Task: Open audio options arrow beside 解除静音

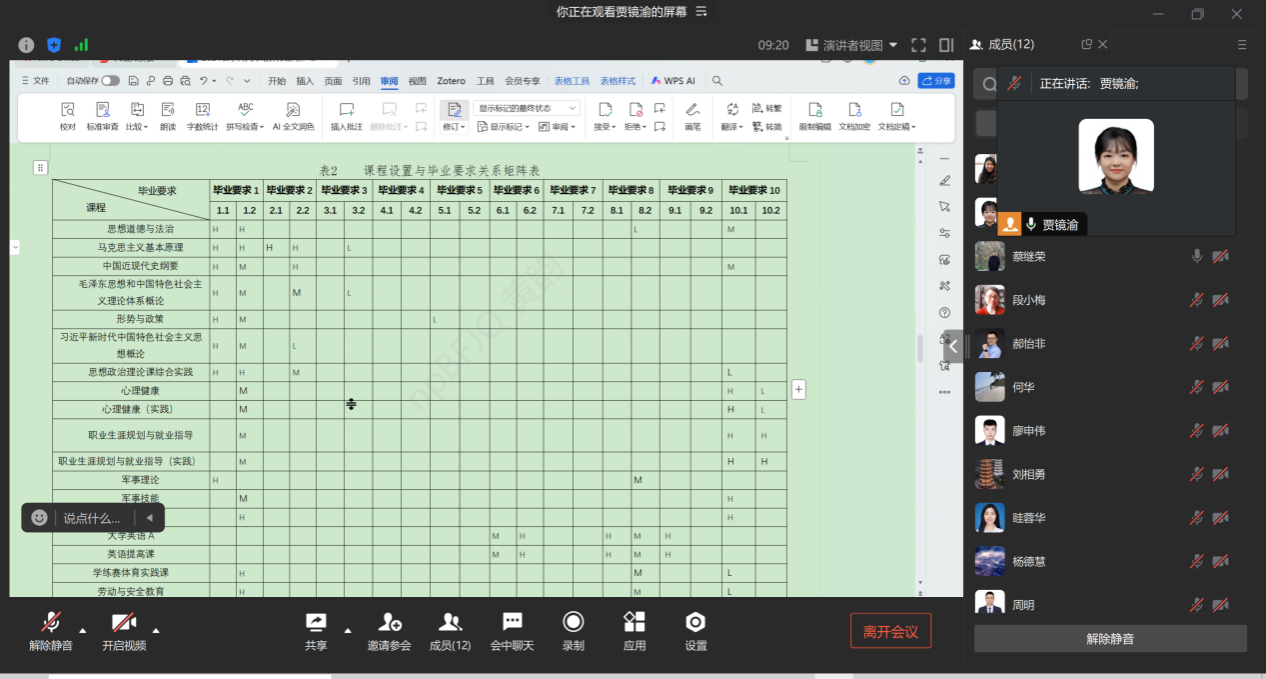Action: point(82,630)
